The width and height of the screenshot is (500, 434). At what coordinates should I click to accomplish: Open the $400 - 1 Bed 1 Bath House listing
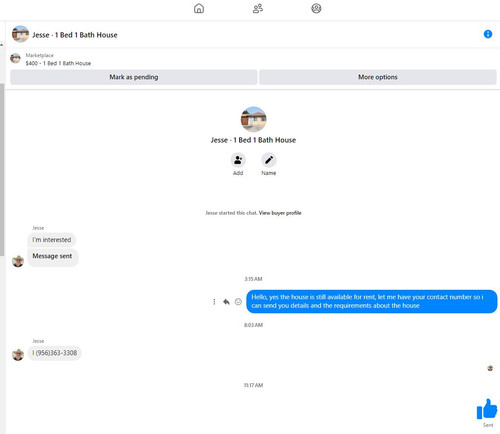[x=58, y=63]
